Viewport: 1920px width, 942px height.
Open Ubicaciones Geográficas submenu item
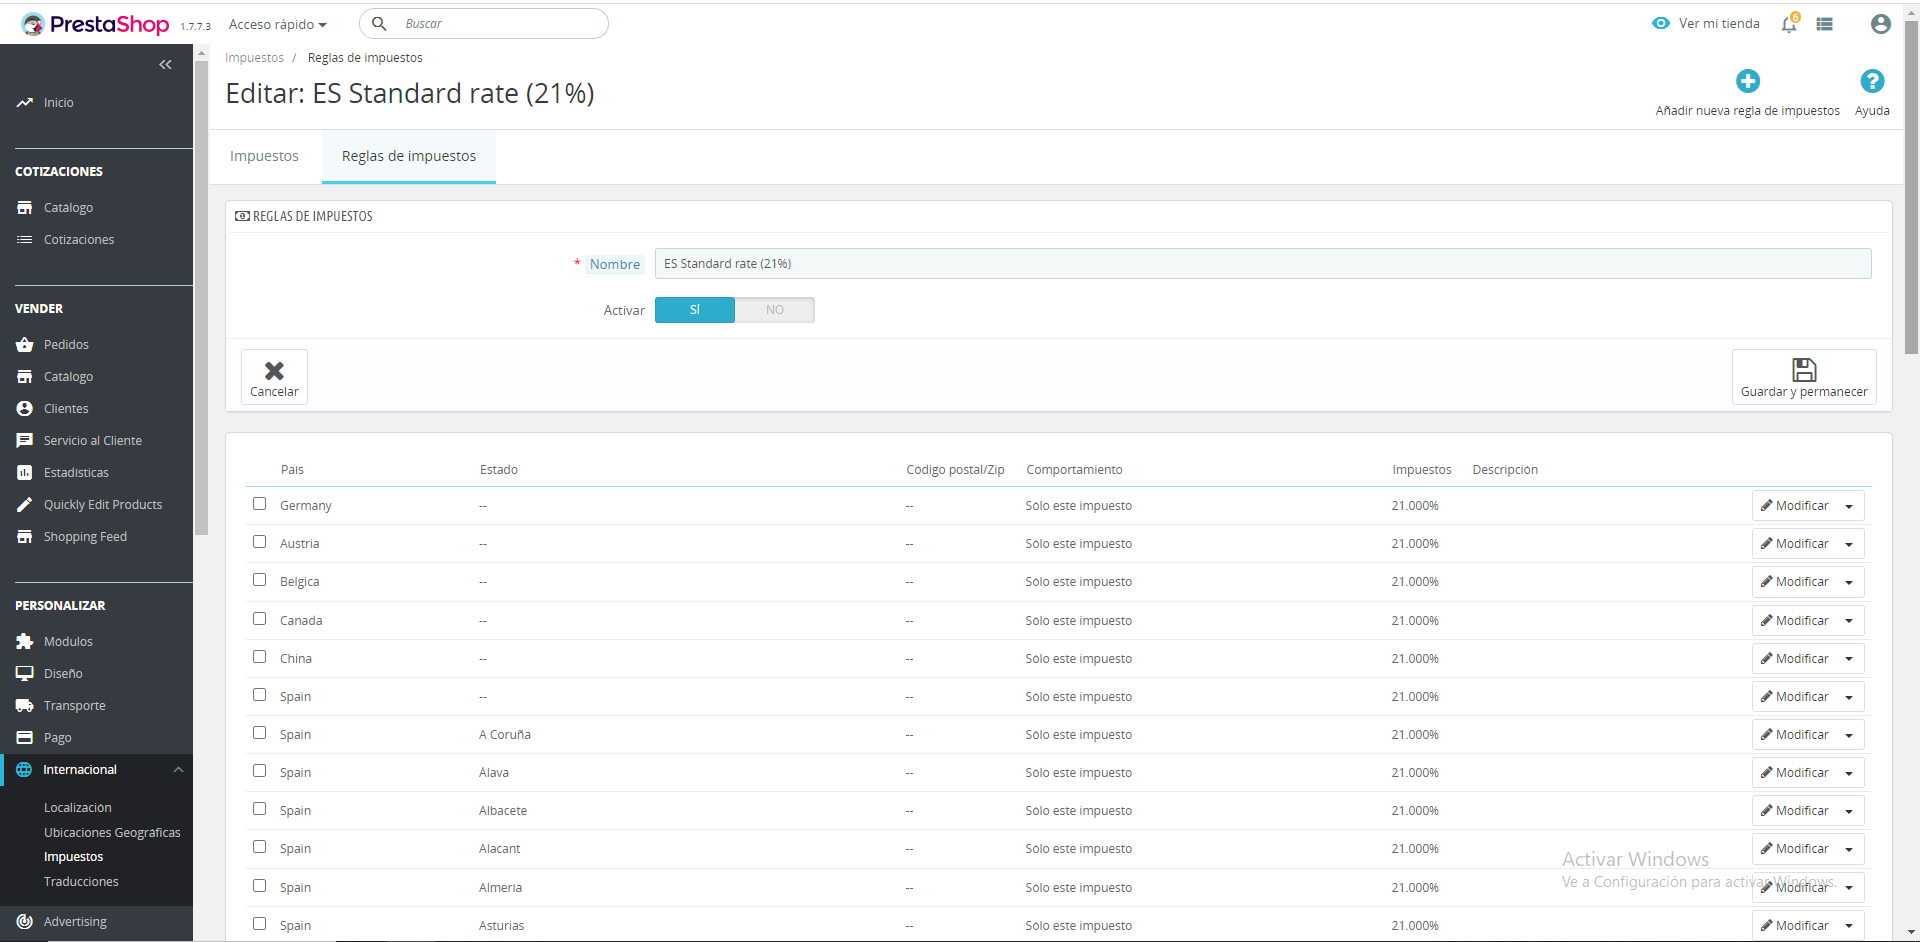tap(112, 832)
